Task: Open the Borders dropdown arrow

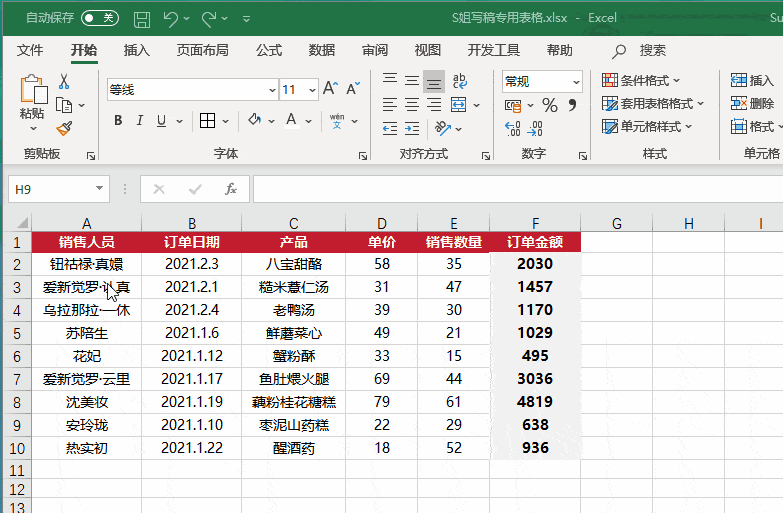Action: click(225, 121)
